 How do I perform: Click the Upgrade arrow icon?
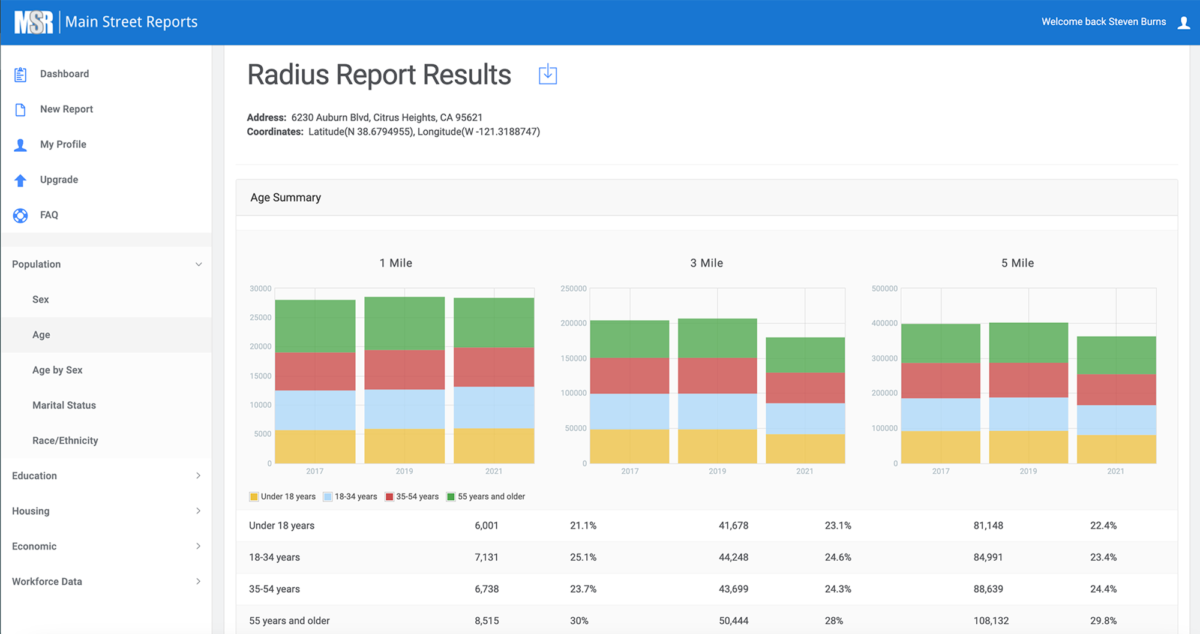[x=20, y=180]
